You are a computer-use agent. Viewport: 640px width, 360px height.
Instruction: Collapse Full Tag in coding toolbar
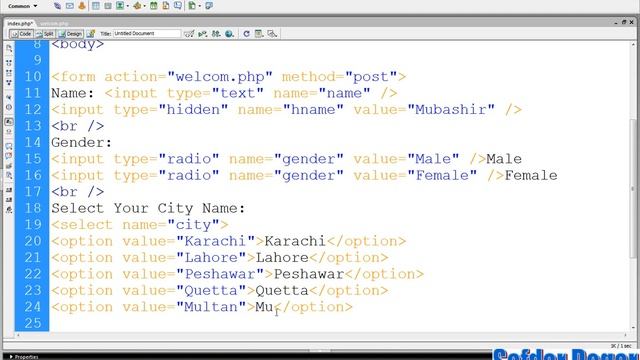point(9,63)
